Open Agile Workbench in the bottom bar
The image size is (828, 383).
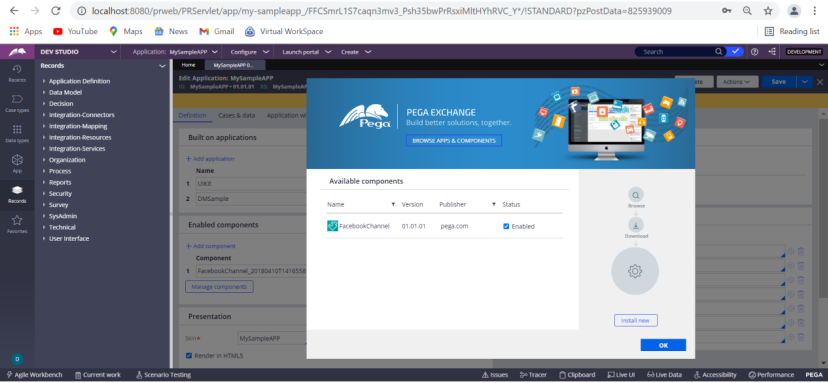pyautogui.click(x=34, y=375)
